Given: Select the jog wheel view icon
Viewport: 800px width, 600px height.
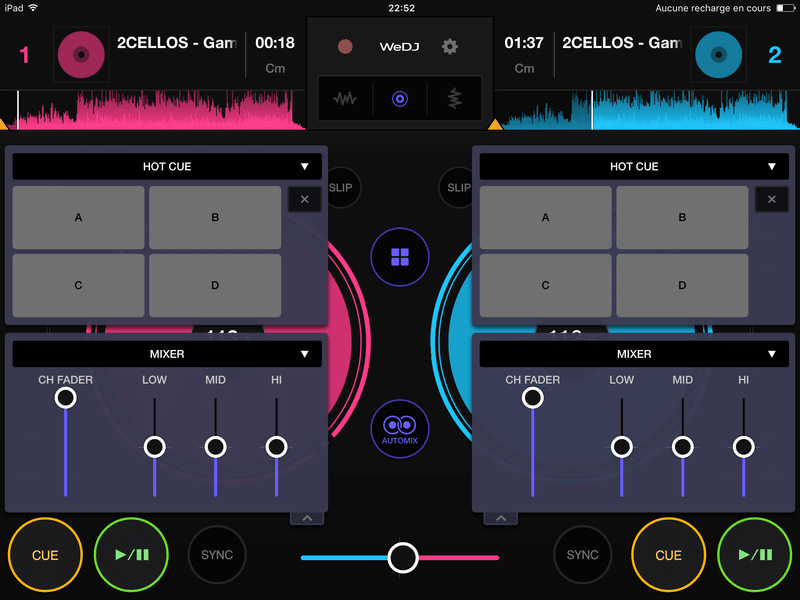Looking at the screenshot, I should pos(399,98).
